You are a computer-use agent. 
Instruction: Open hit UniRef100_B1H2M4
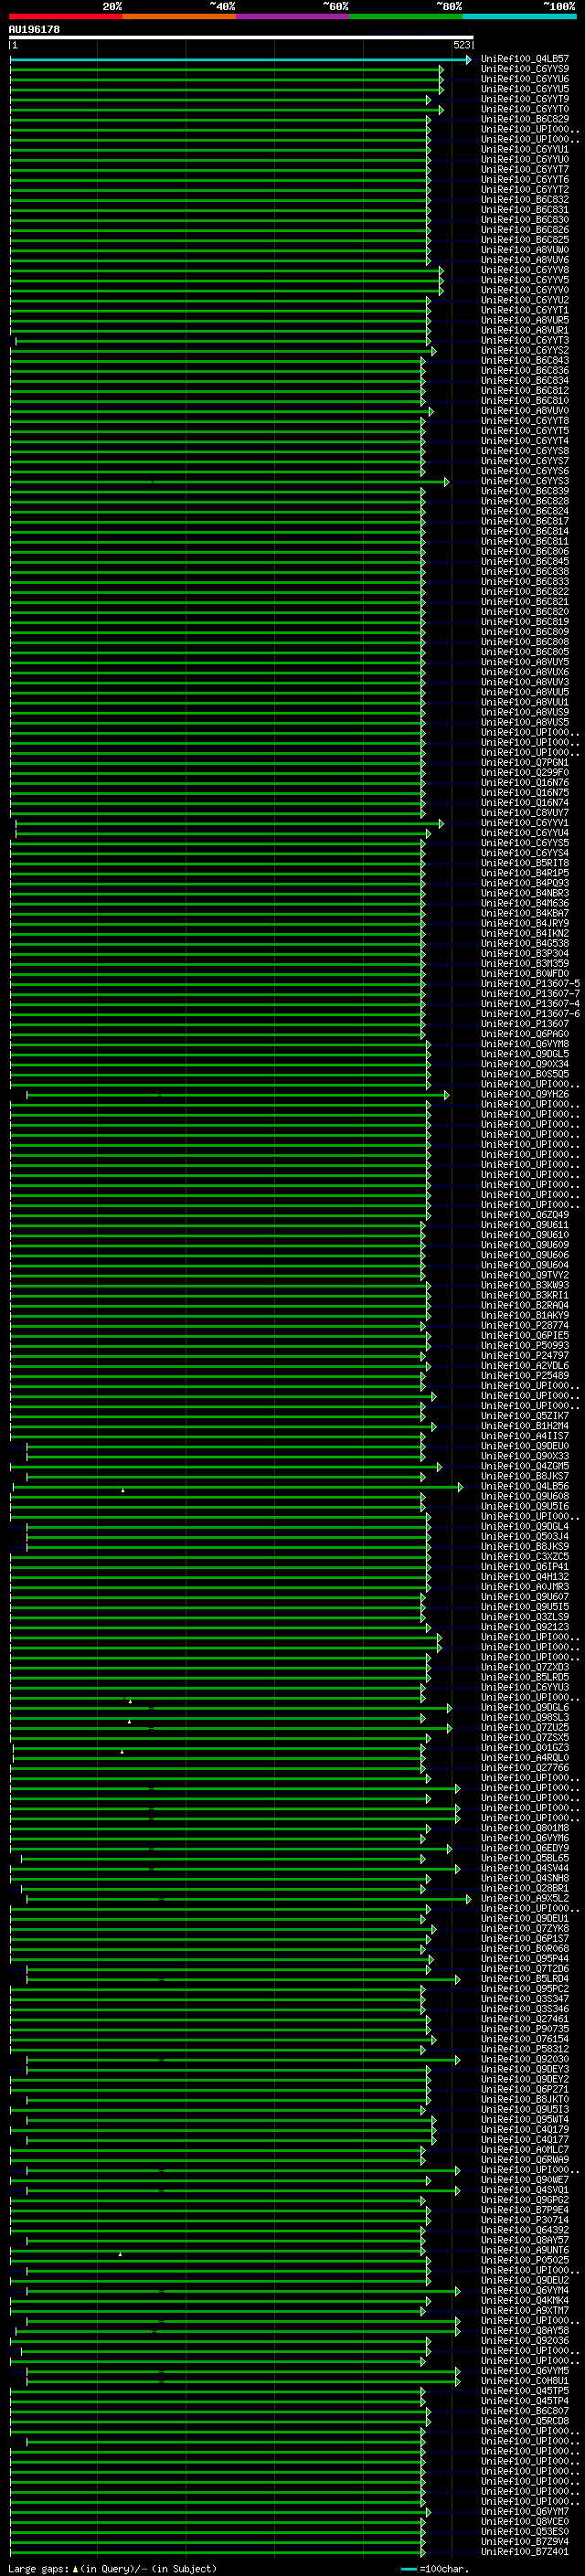click(x=525, y=1426)
